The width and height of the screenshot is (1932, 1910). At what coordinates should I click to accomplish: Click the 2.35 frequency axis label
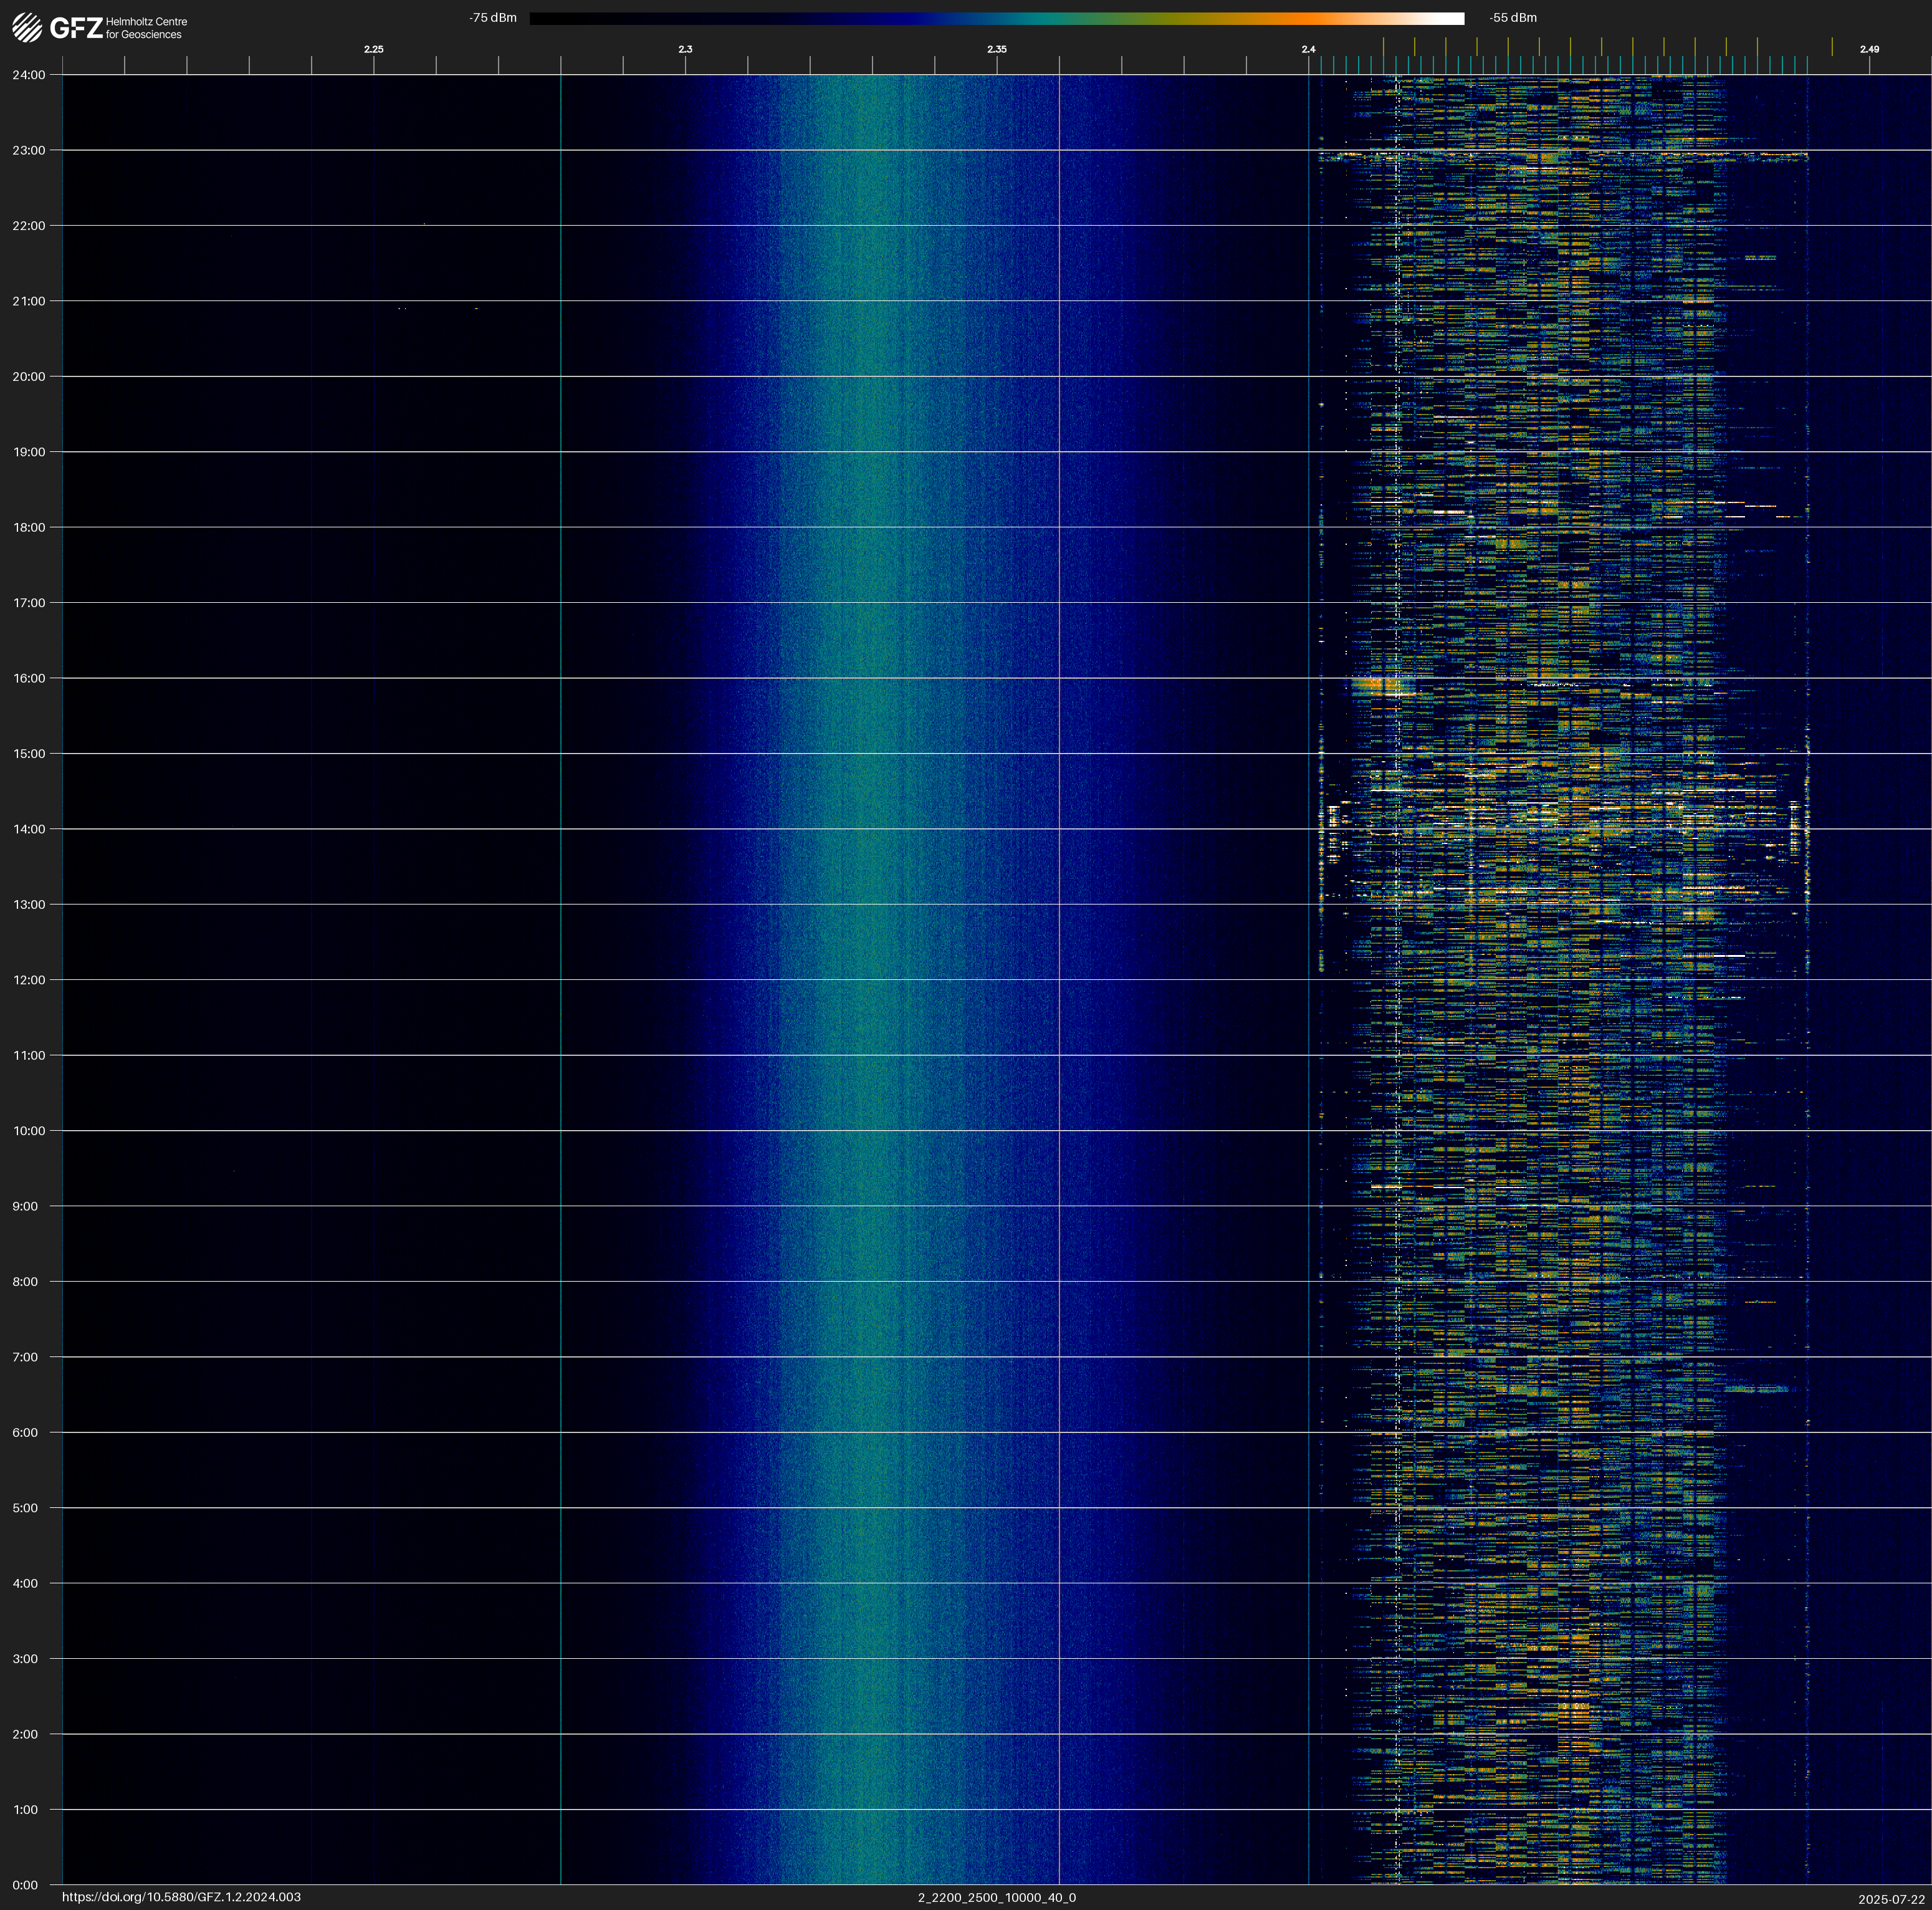[996, 49]
